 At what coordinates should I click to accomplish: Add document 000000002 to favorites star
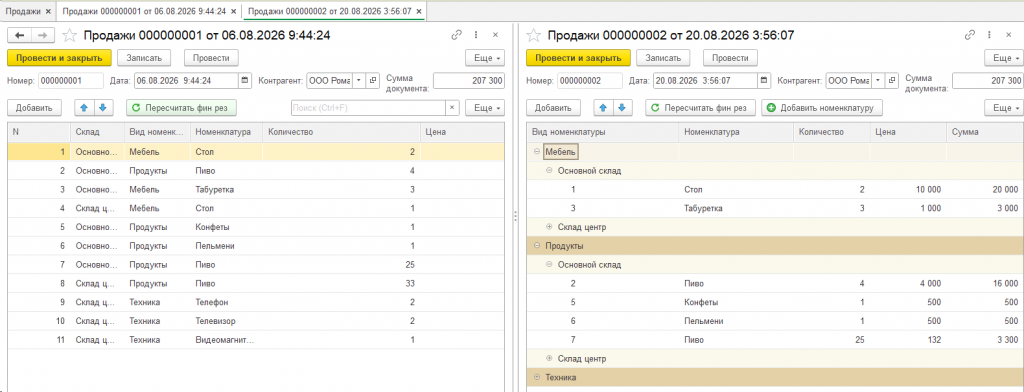pyautogui.click(x=534, y=35)
